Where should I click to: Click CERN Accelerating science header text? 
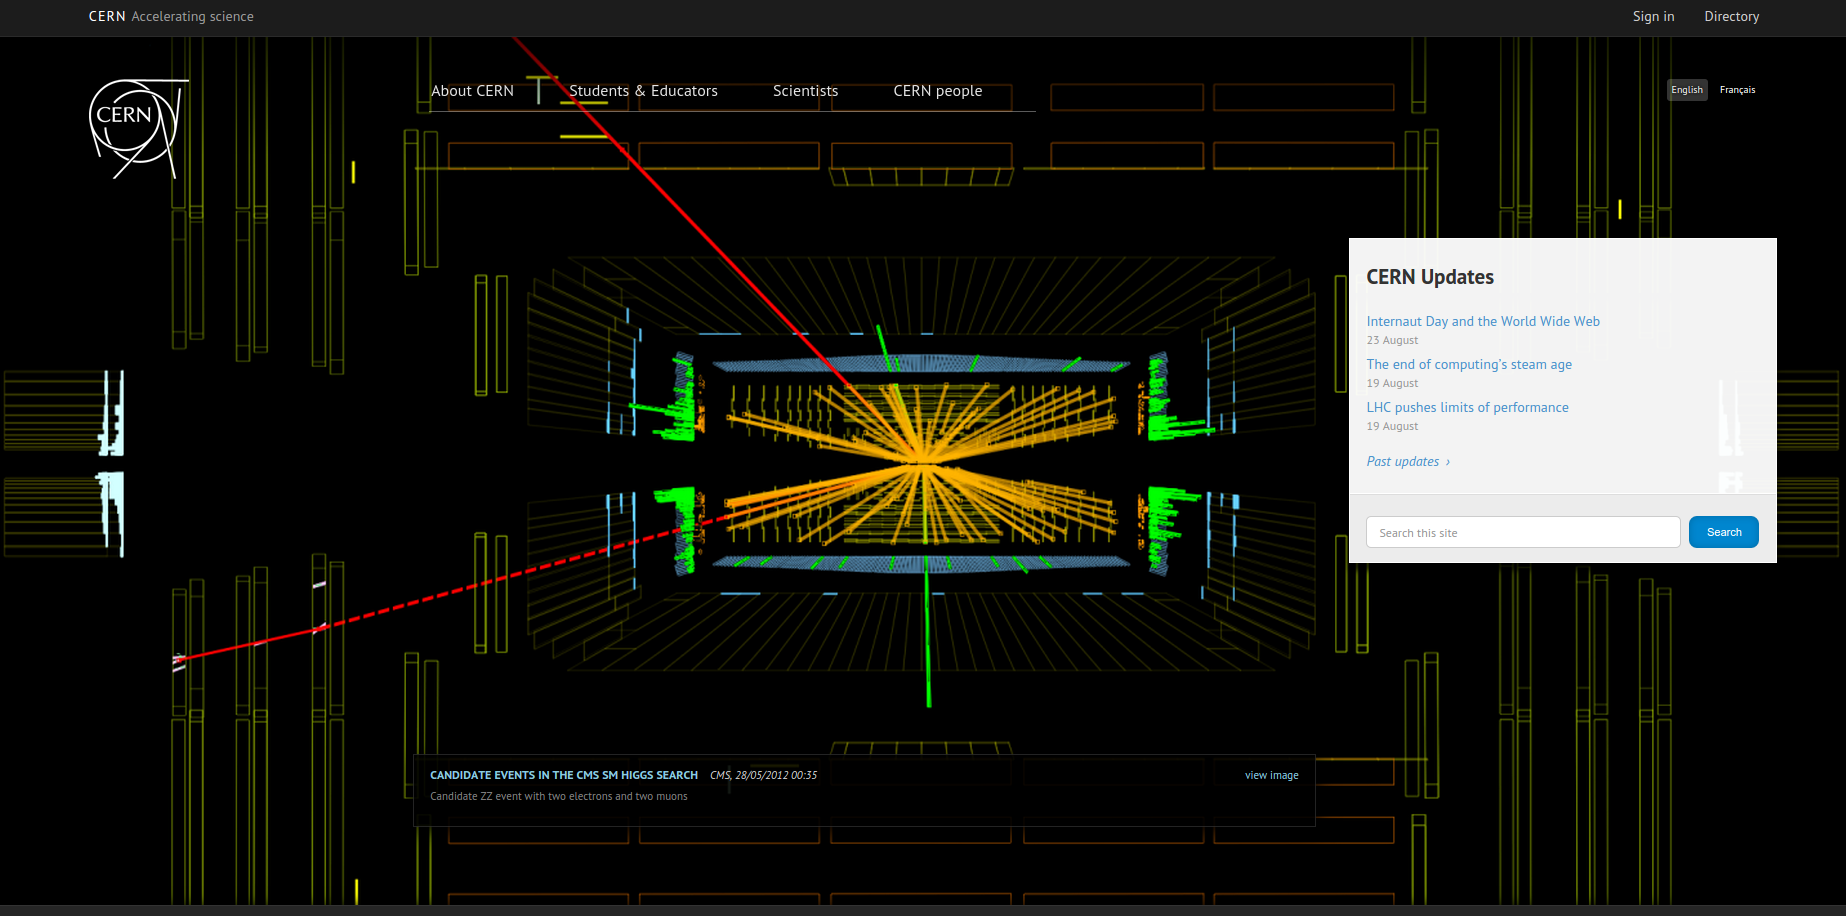click(171, 17)
